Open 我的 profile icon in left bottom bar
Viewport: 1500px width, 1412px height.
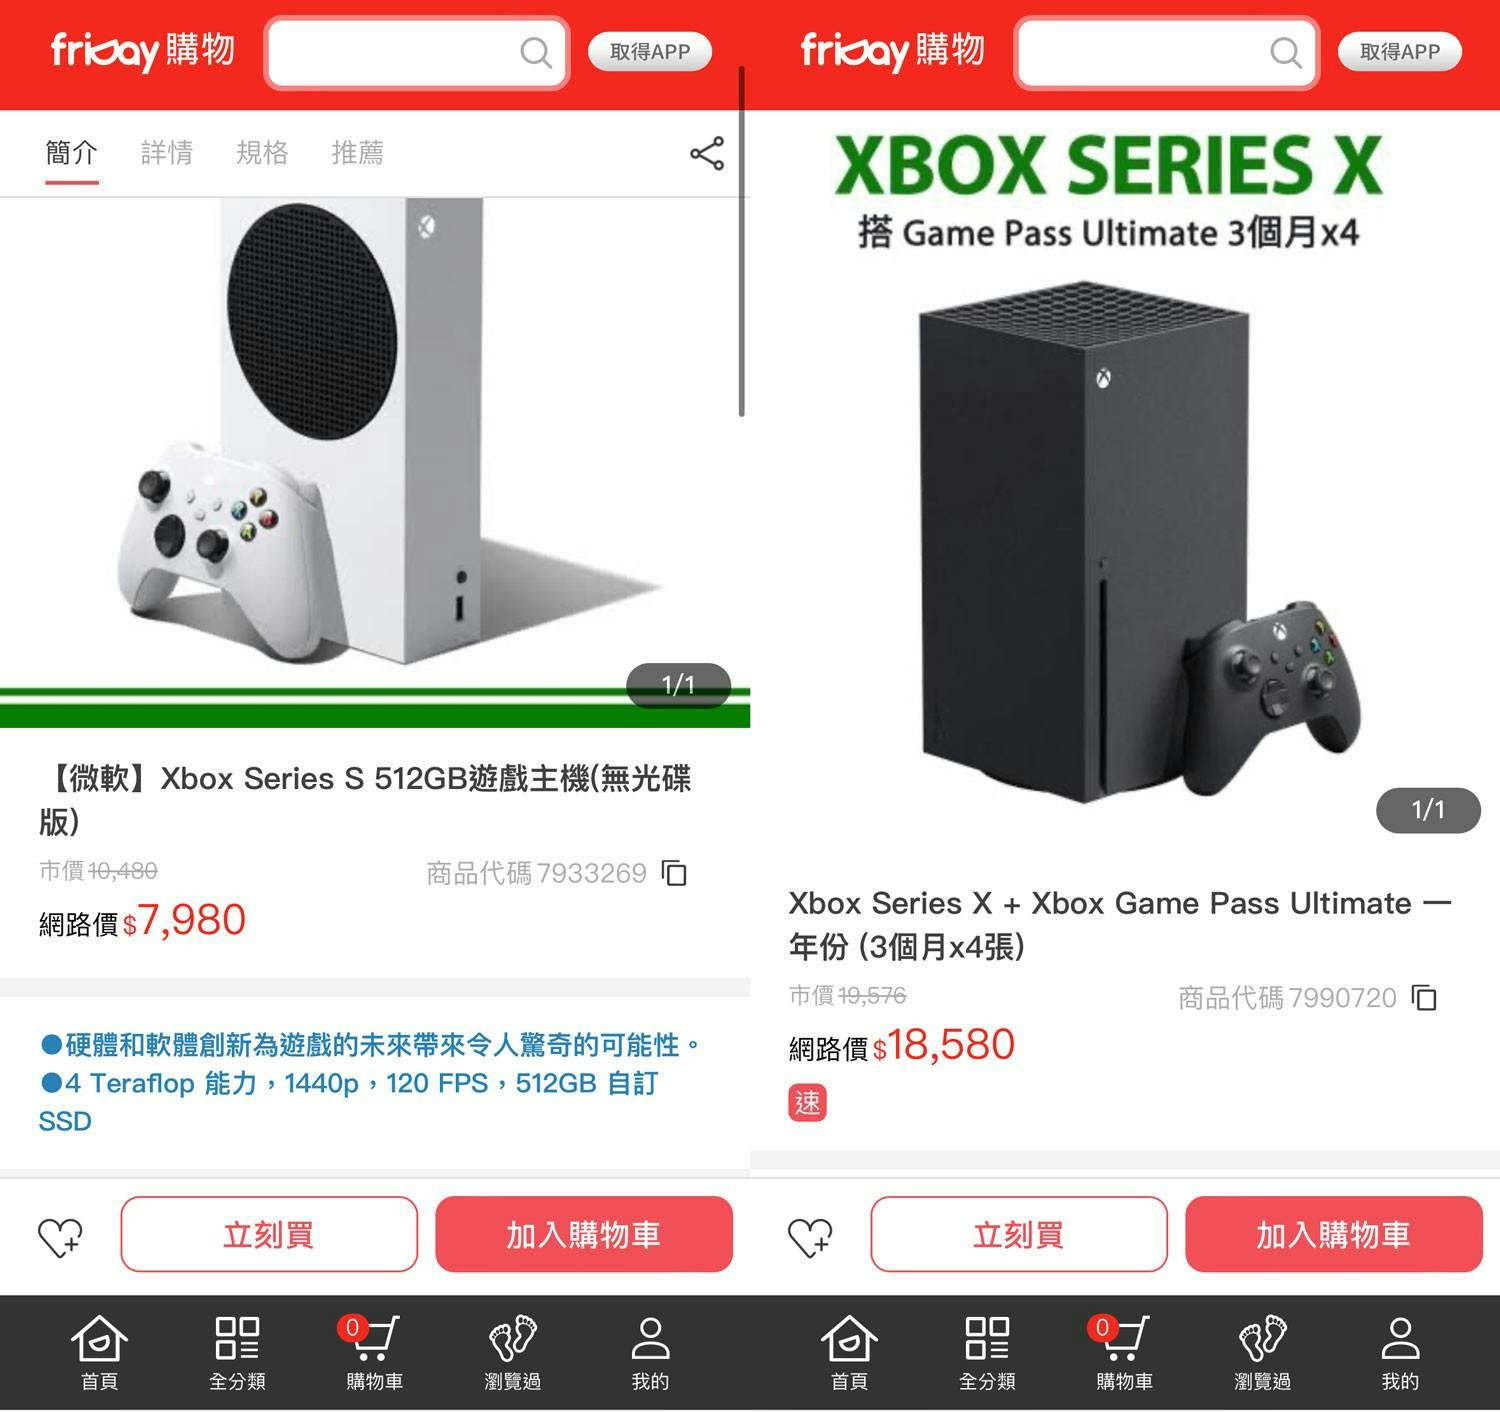[x=650, y=1353]
